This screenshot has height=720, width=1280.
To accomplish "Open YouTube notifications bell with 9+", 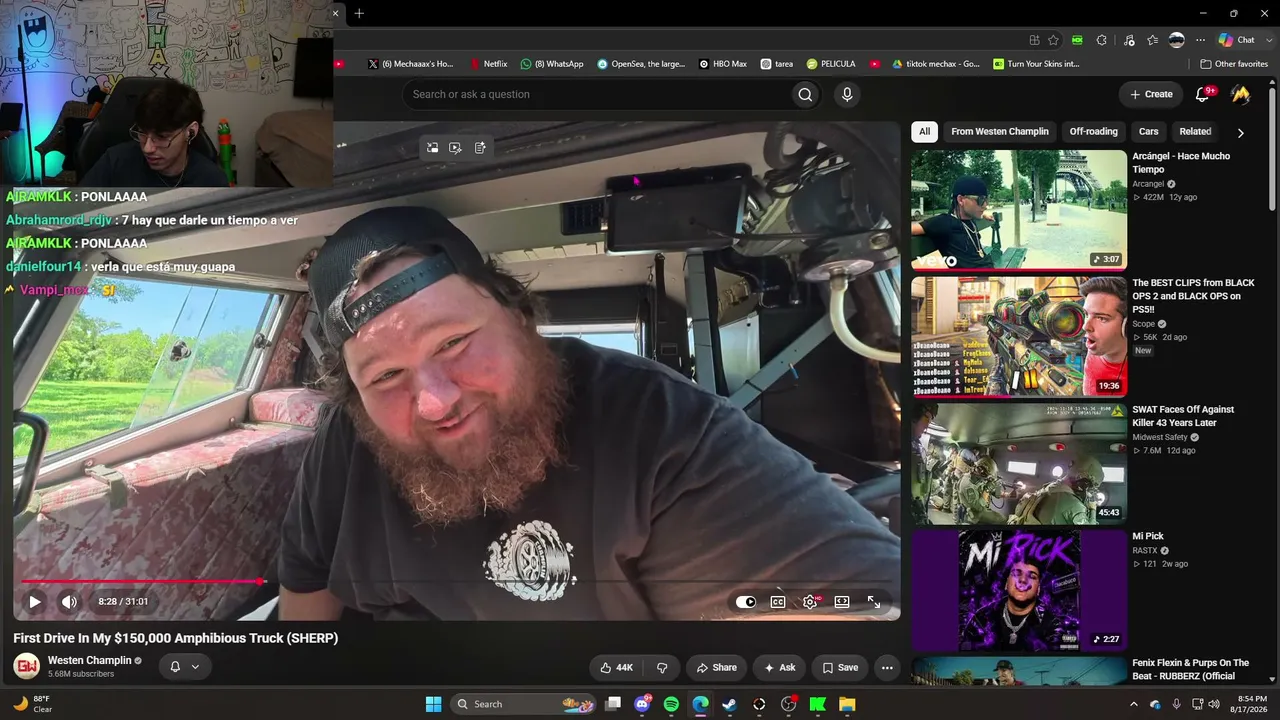I will [x=1204, y=94].
